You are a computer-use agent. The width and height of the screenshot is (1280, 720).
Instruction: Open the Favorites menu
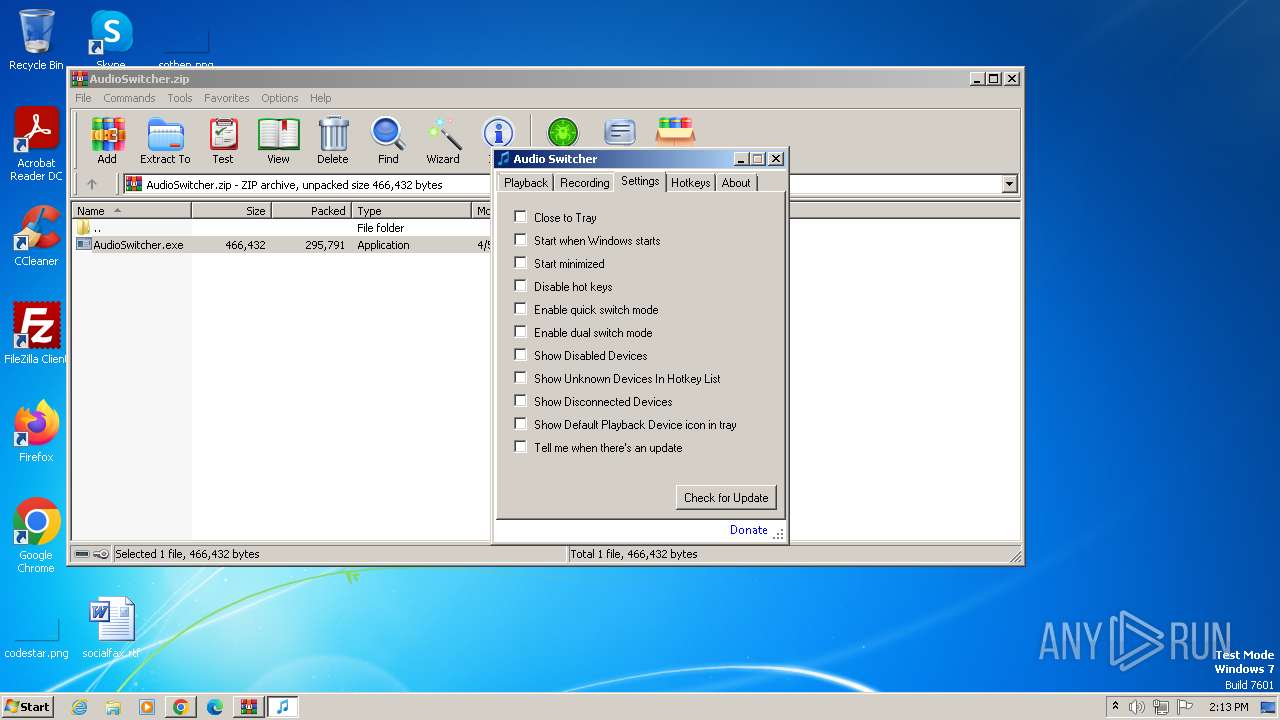pos(227,98)
